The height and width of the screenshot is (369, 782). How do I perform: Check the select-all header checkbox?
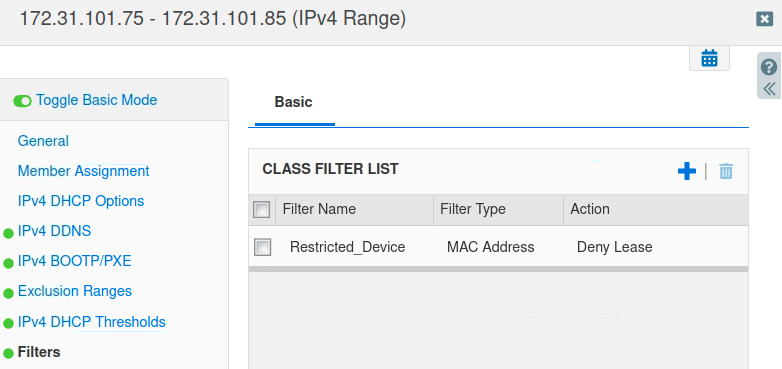pos(262,209)
